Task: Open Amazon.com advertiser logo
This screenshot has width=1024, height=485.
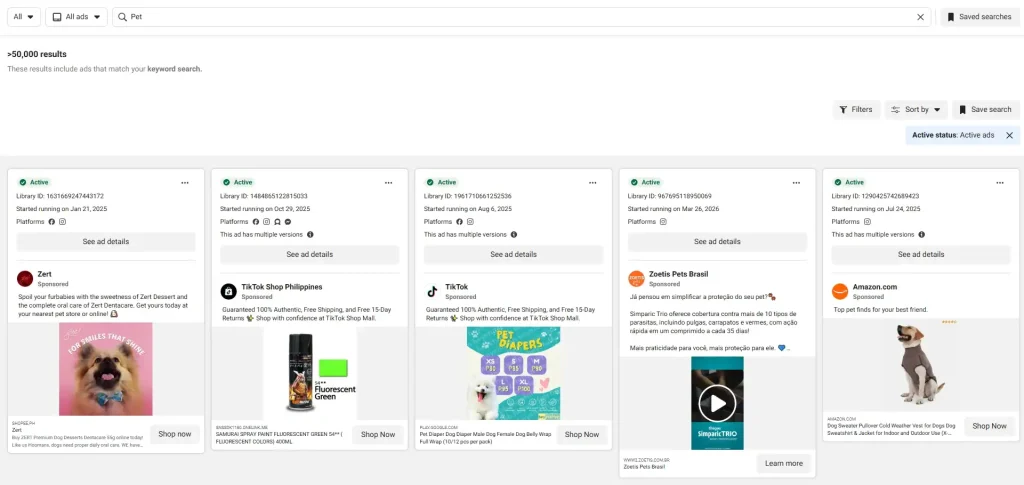Action: pos(840,291)
